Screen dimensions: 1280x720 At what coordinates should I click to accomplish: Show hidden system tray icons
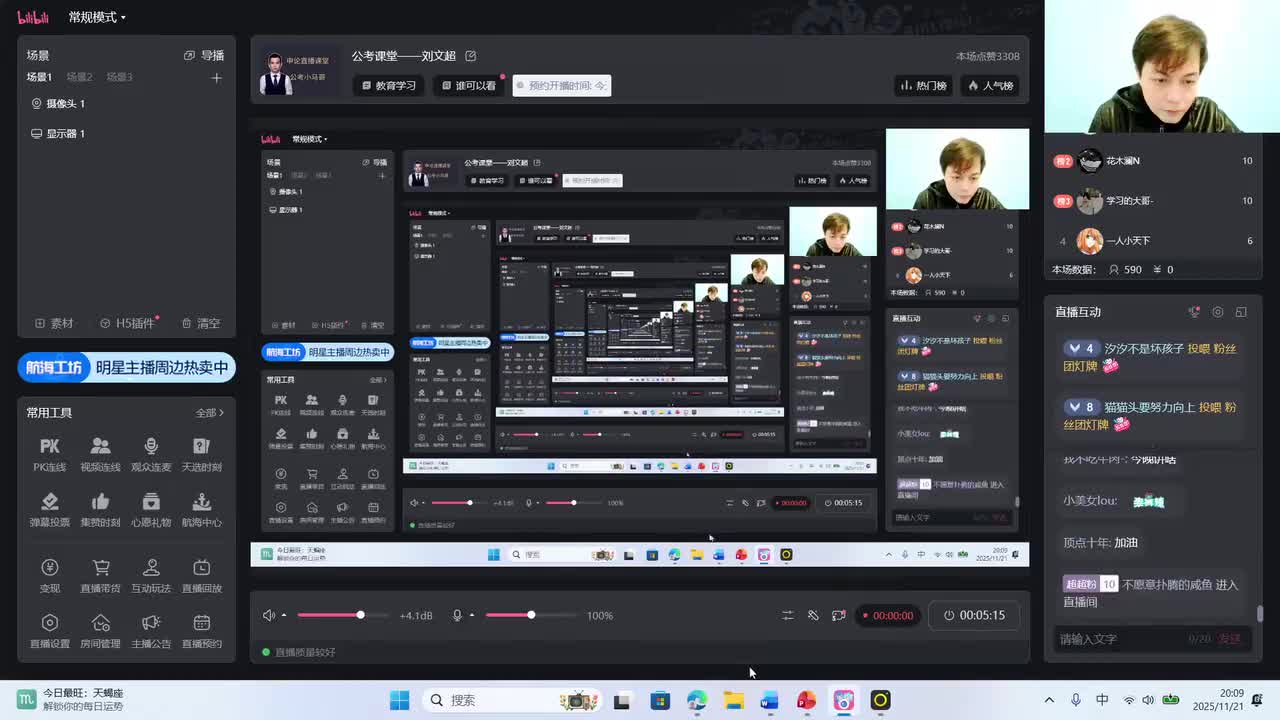pos(1049,700)
